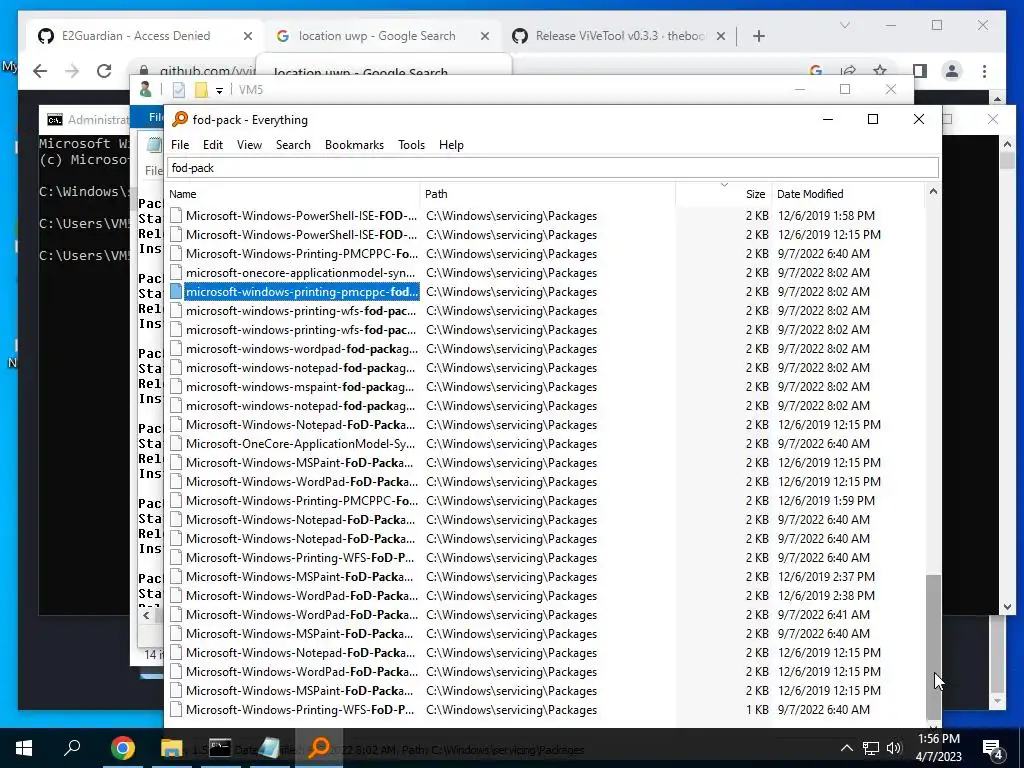Open the Help menu in Everything
1024x768 pixels.
451,145
